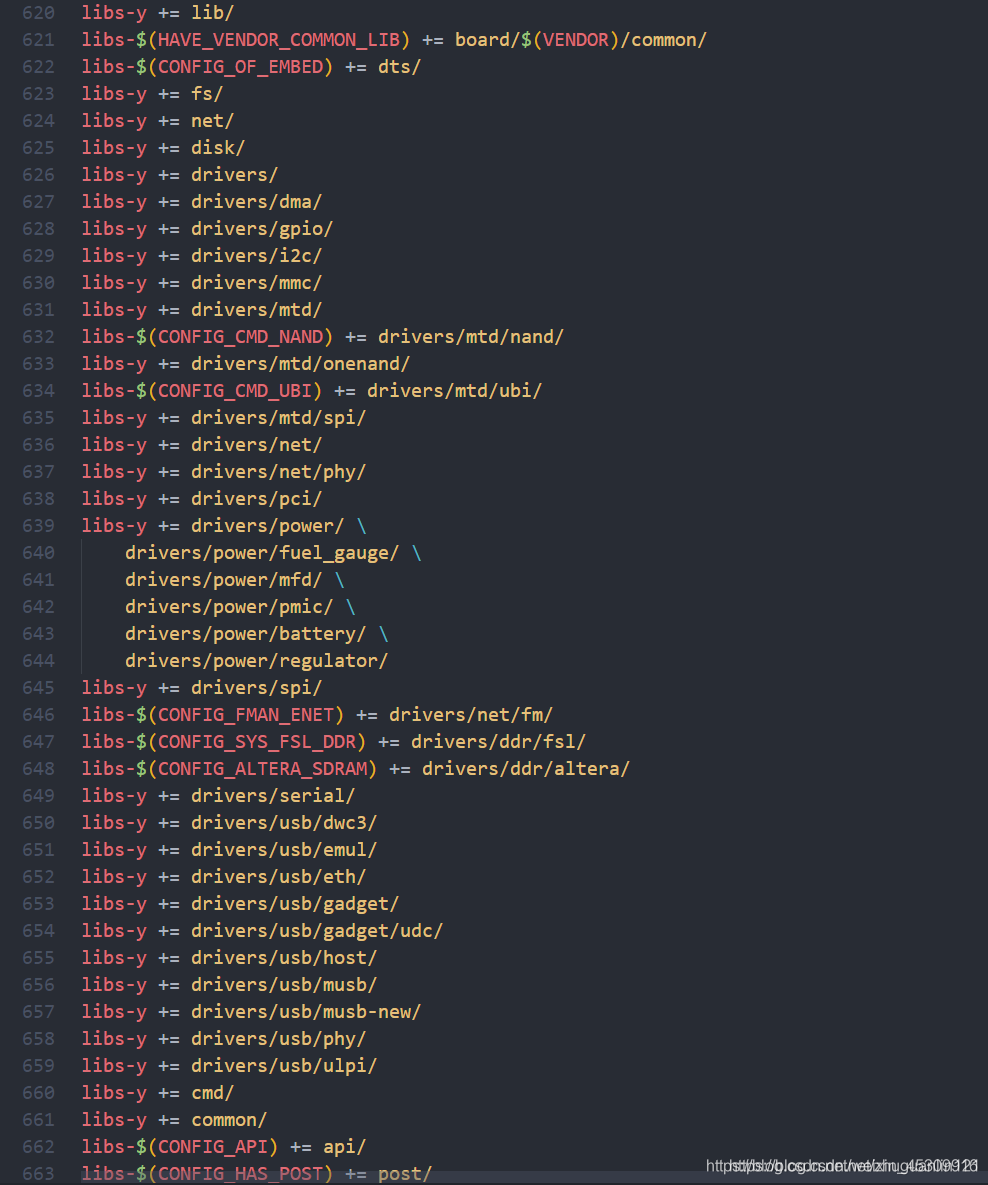988x1185 pixels.
Task: Click 'board/$(VENDOR)/common/' path
Action: (581, 40)
